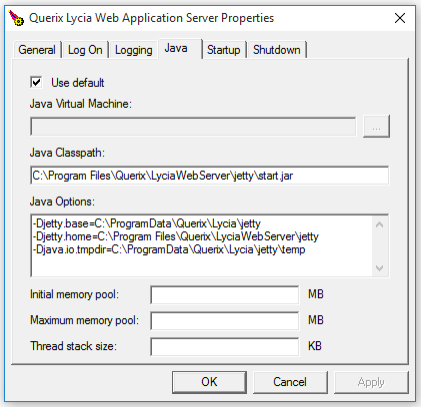Confirm with the OK button

[209, 382]
